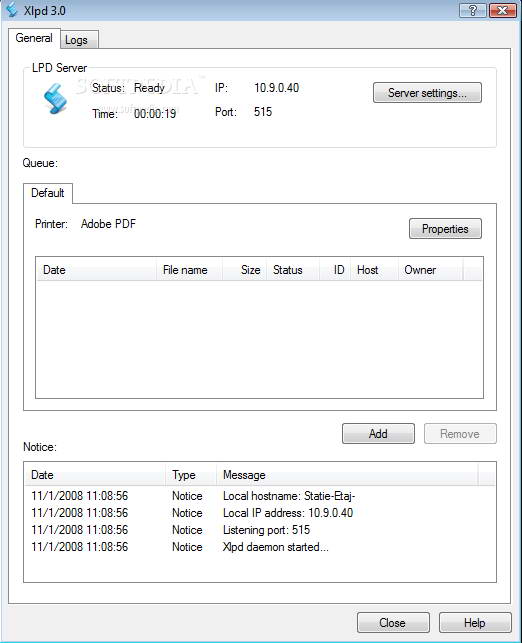Switch to the General tab

pos(34,38)
